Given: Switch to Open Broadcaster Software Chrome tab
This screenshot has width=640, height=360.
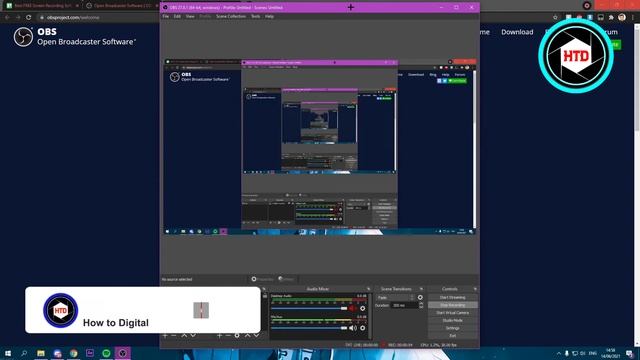Looking at the screenshot, I should [121, 6].
